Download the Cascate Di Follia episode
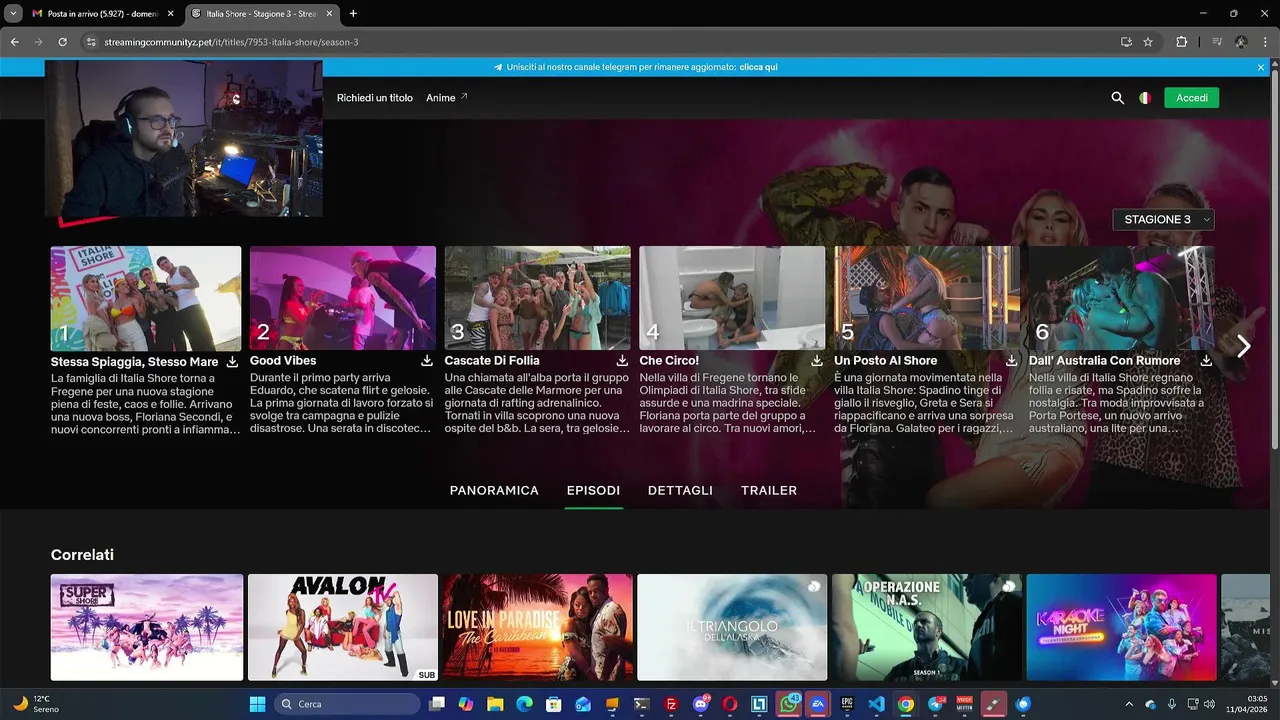Viewport: 1280px width, 720px height. [x=622, y=361]
